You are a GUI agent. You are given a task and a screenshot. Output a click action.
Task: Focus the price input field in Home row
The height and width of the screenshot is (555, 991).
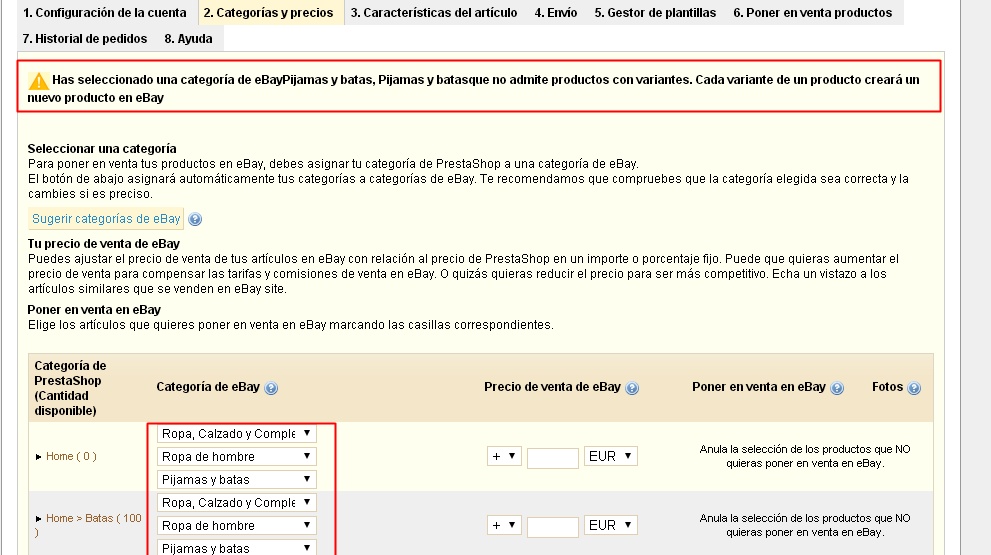click(x=553, y=458)
